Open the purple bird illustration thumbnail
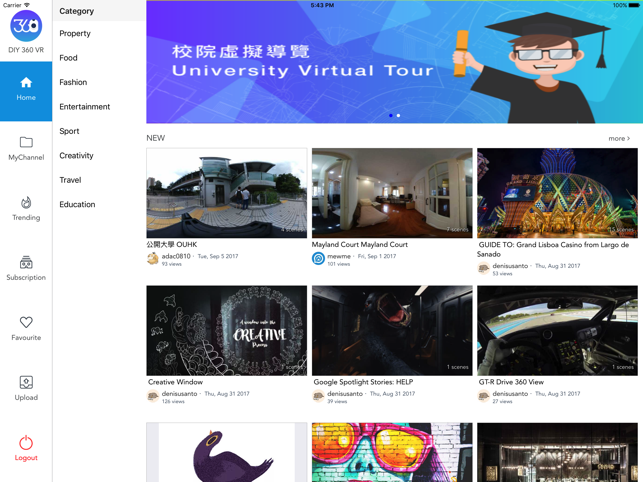This screenshot has width=643, height=482. coord(226,452)
